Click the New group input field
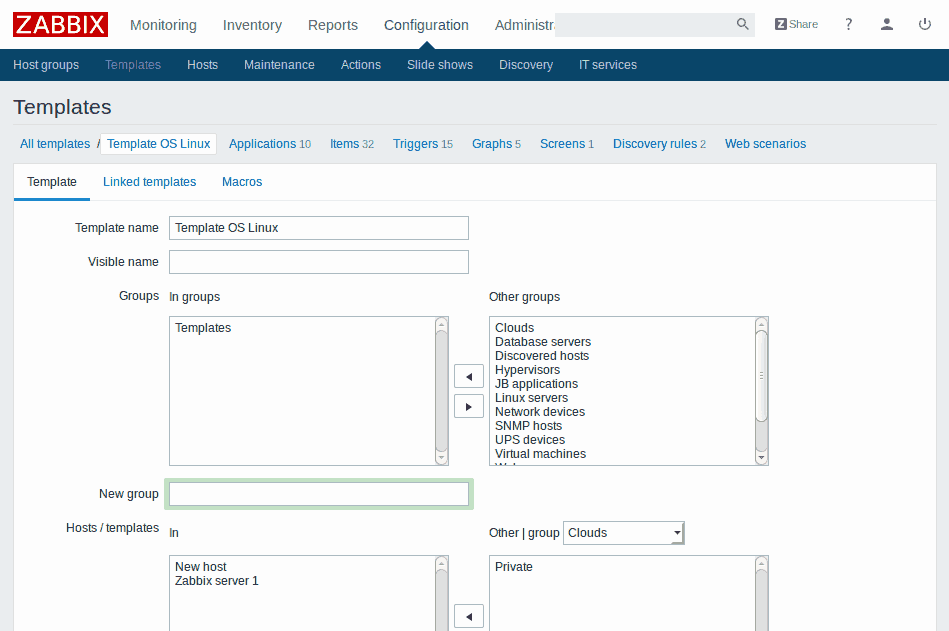The image size is (949, 631). 318,494
